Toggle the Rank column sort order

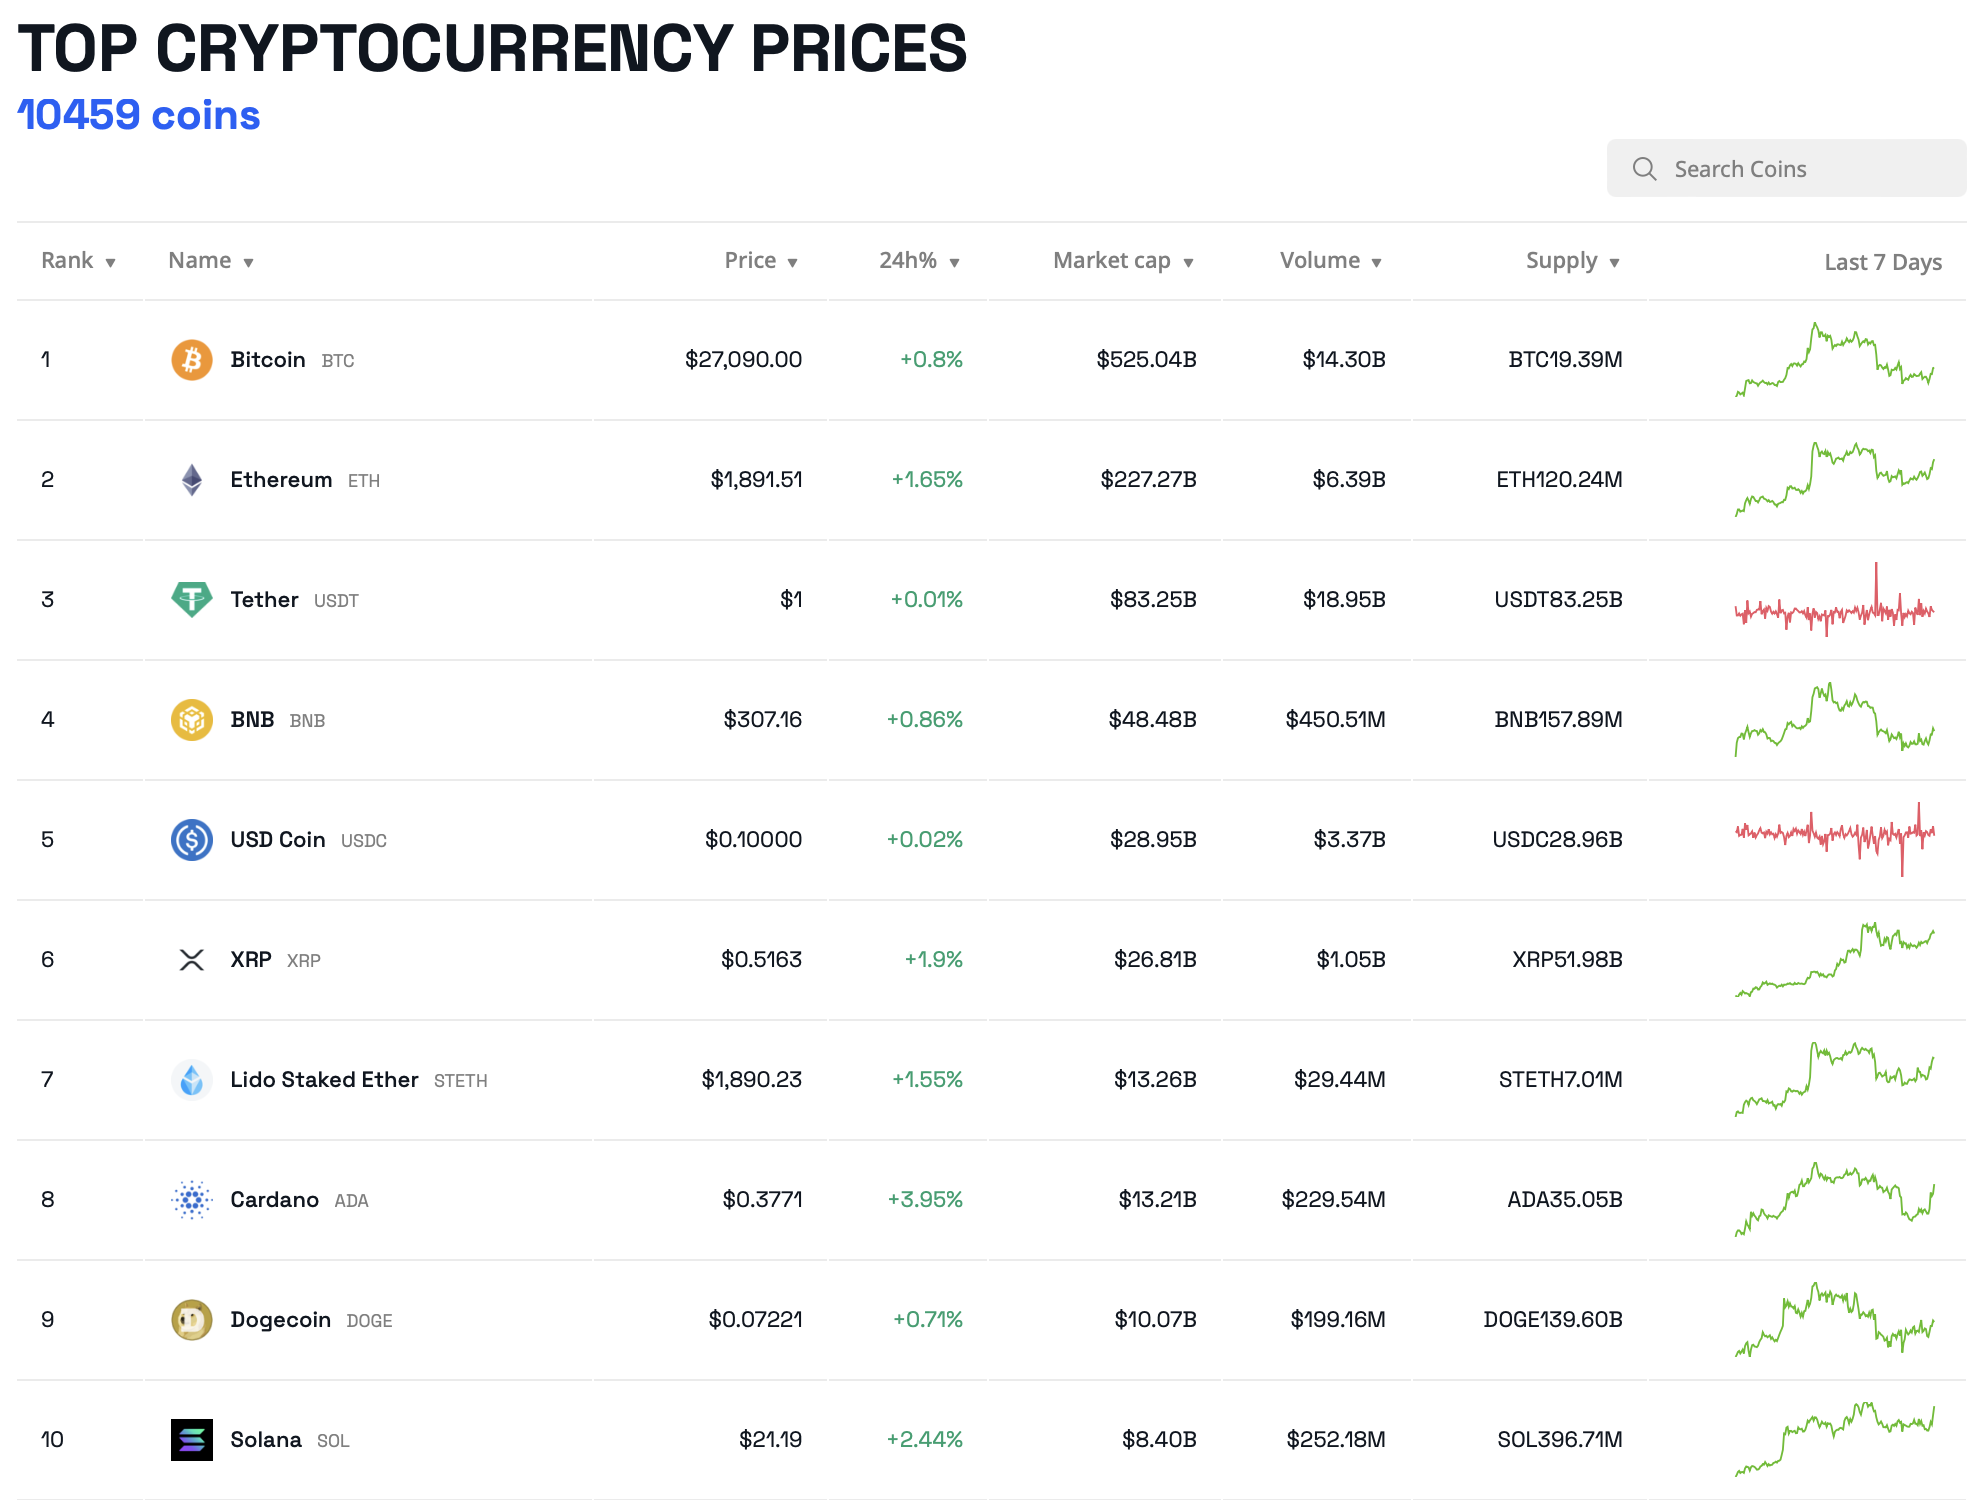(110, 261)
